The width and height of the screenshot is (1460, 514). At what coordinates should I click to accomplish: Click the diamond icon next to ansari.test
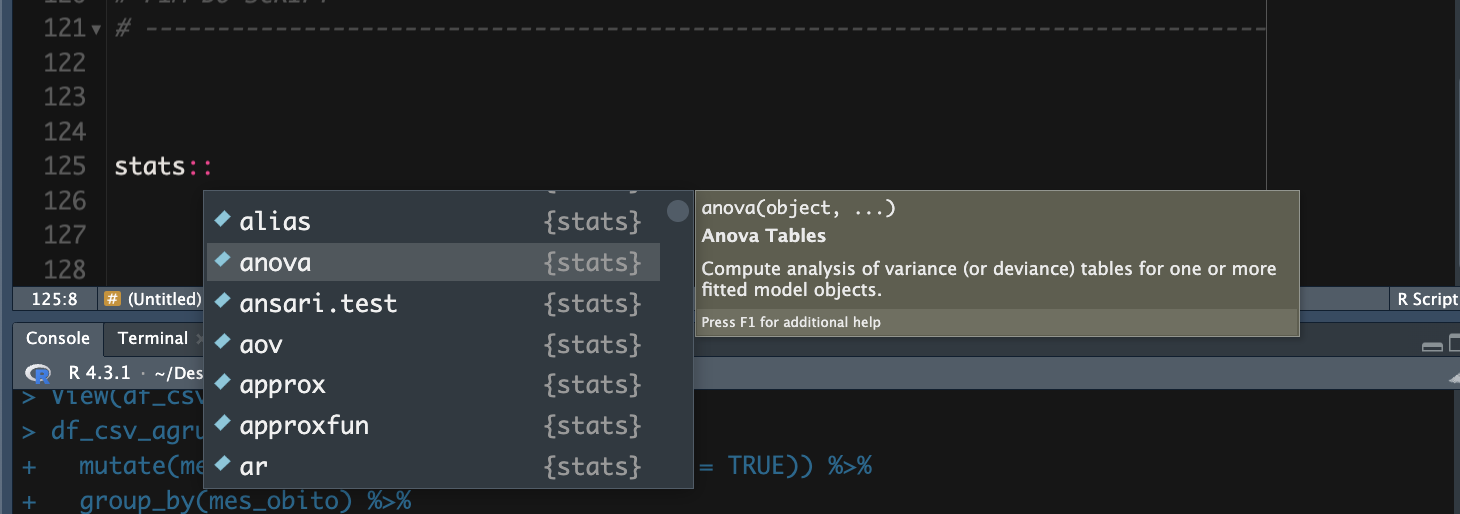[222, 303]
